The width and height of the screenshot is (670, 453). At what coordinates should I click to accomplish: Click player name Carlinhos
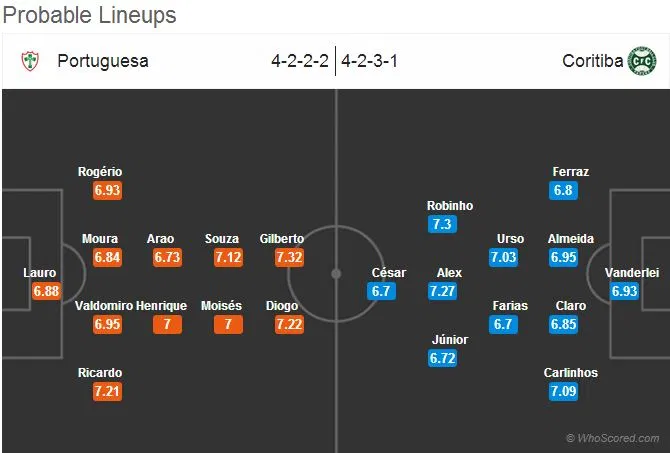coord(571,373)
